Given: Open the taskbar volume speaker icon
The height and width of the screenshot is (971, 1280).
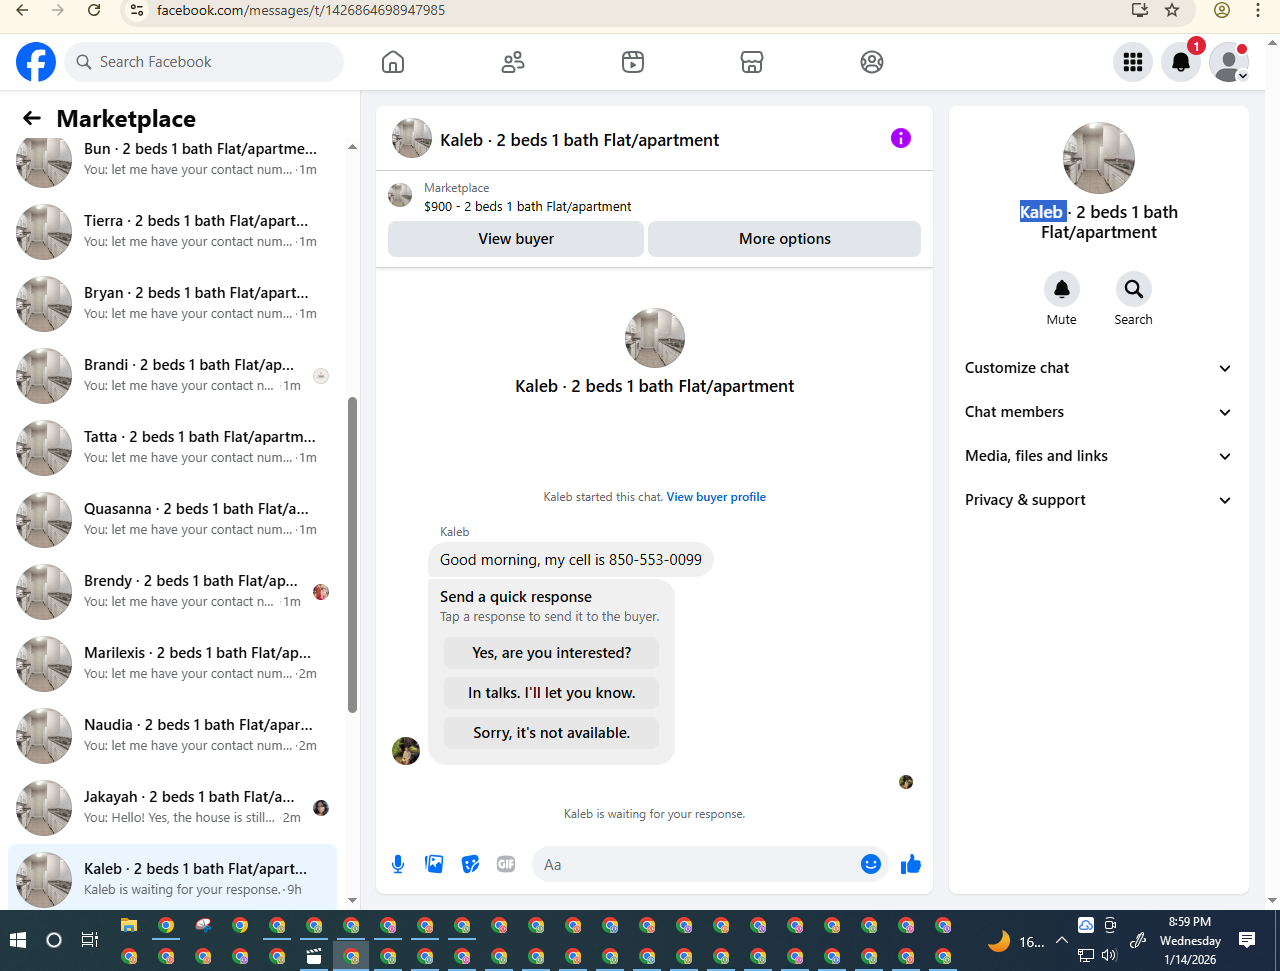Looking at the screenshot, I should tap(1109, 955).
